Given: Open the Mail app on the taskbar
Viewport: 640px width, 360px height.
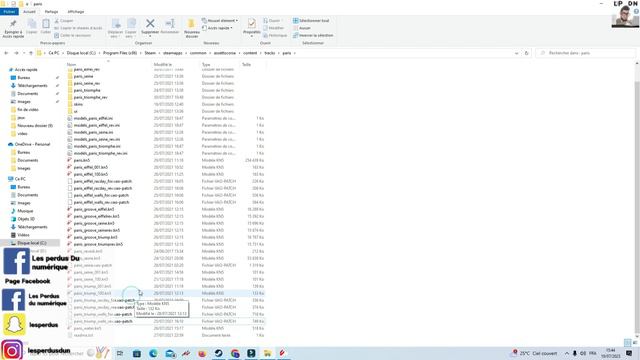Looking at the screenshot, I should [170, 353].
